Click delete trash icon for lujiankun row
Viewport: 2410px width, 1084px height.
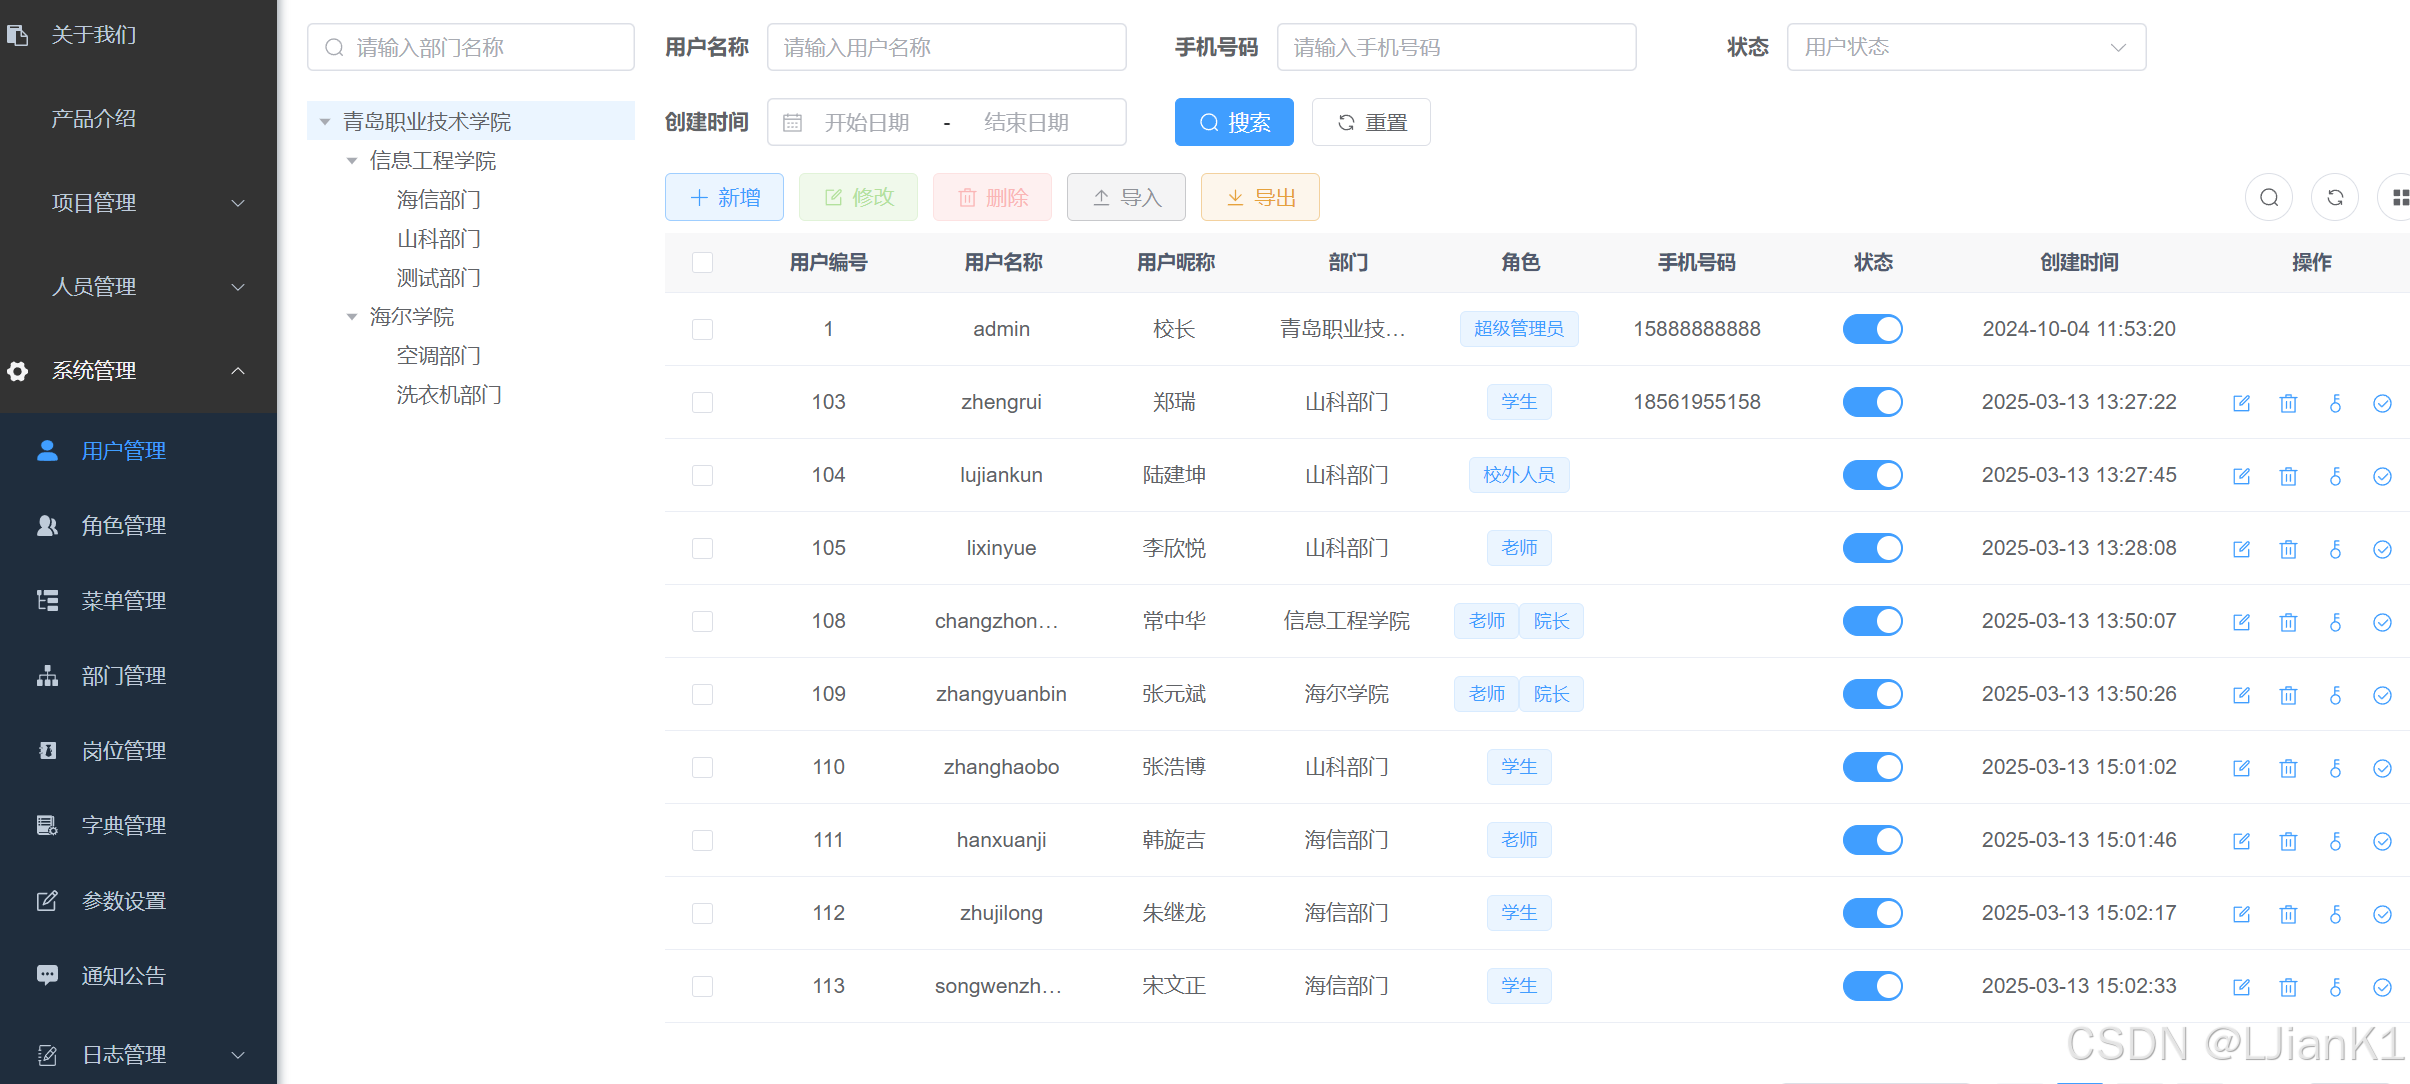point(2288,476)
